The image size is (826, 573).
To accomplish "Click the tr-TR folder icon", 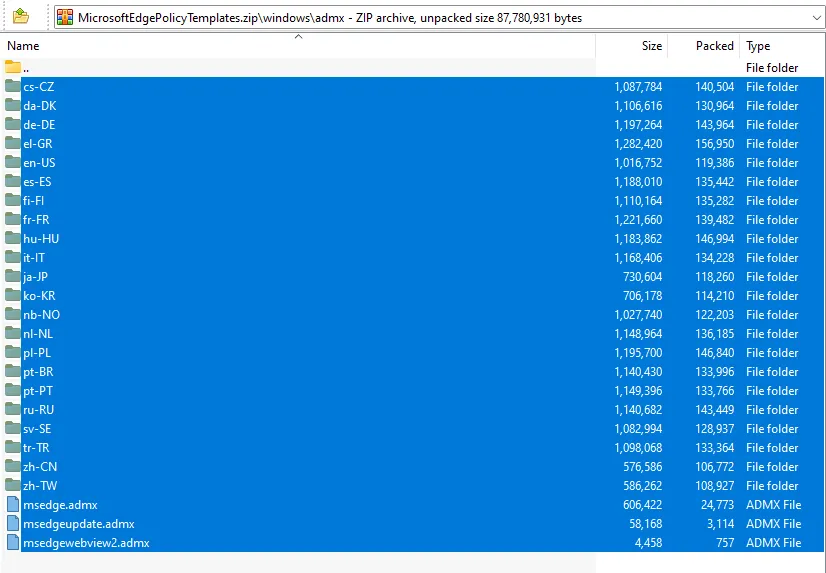I will point(13,447).
